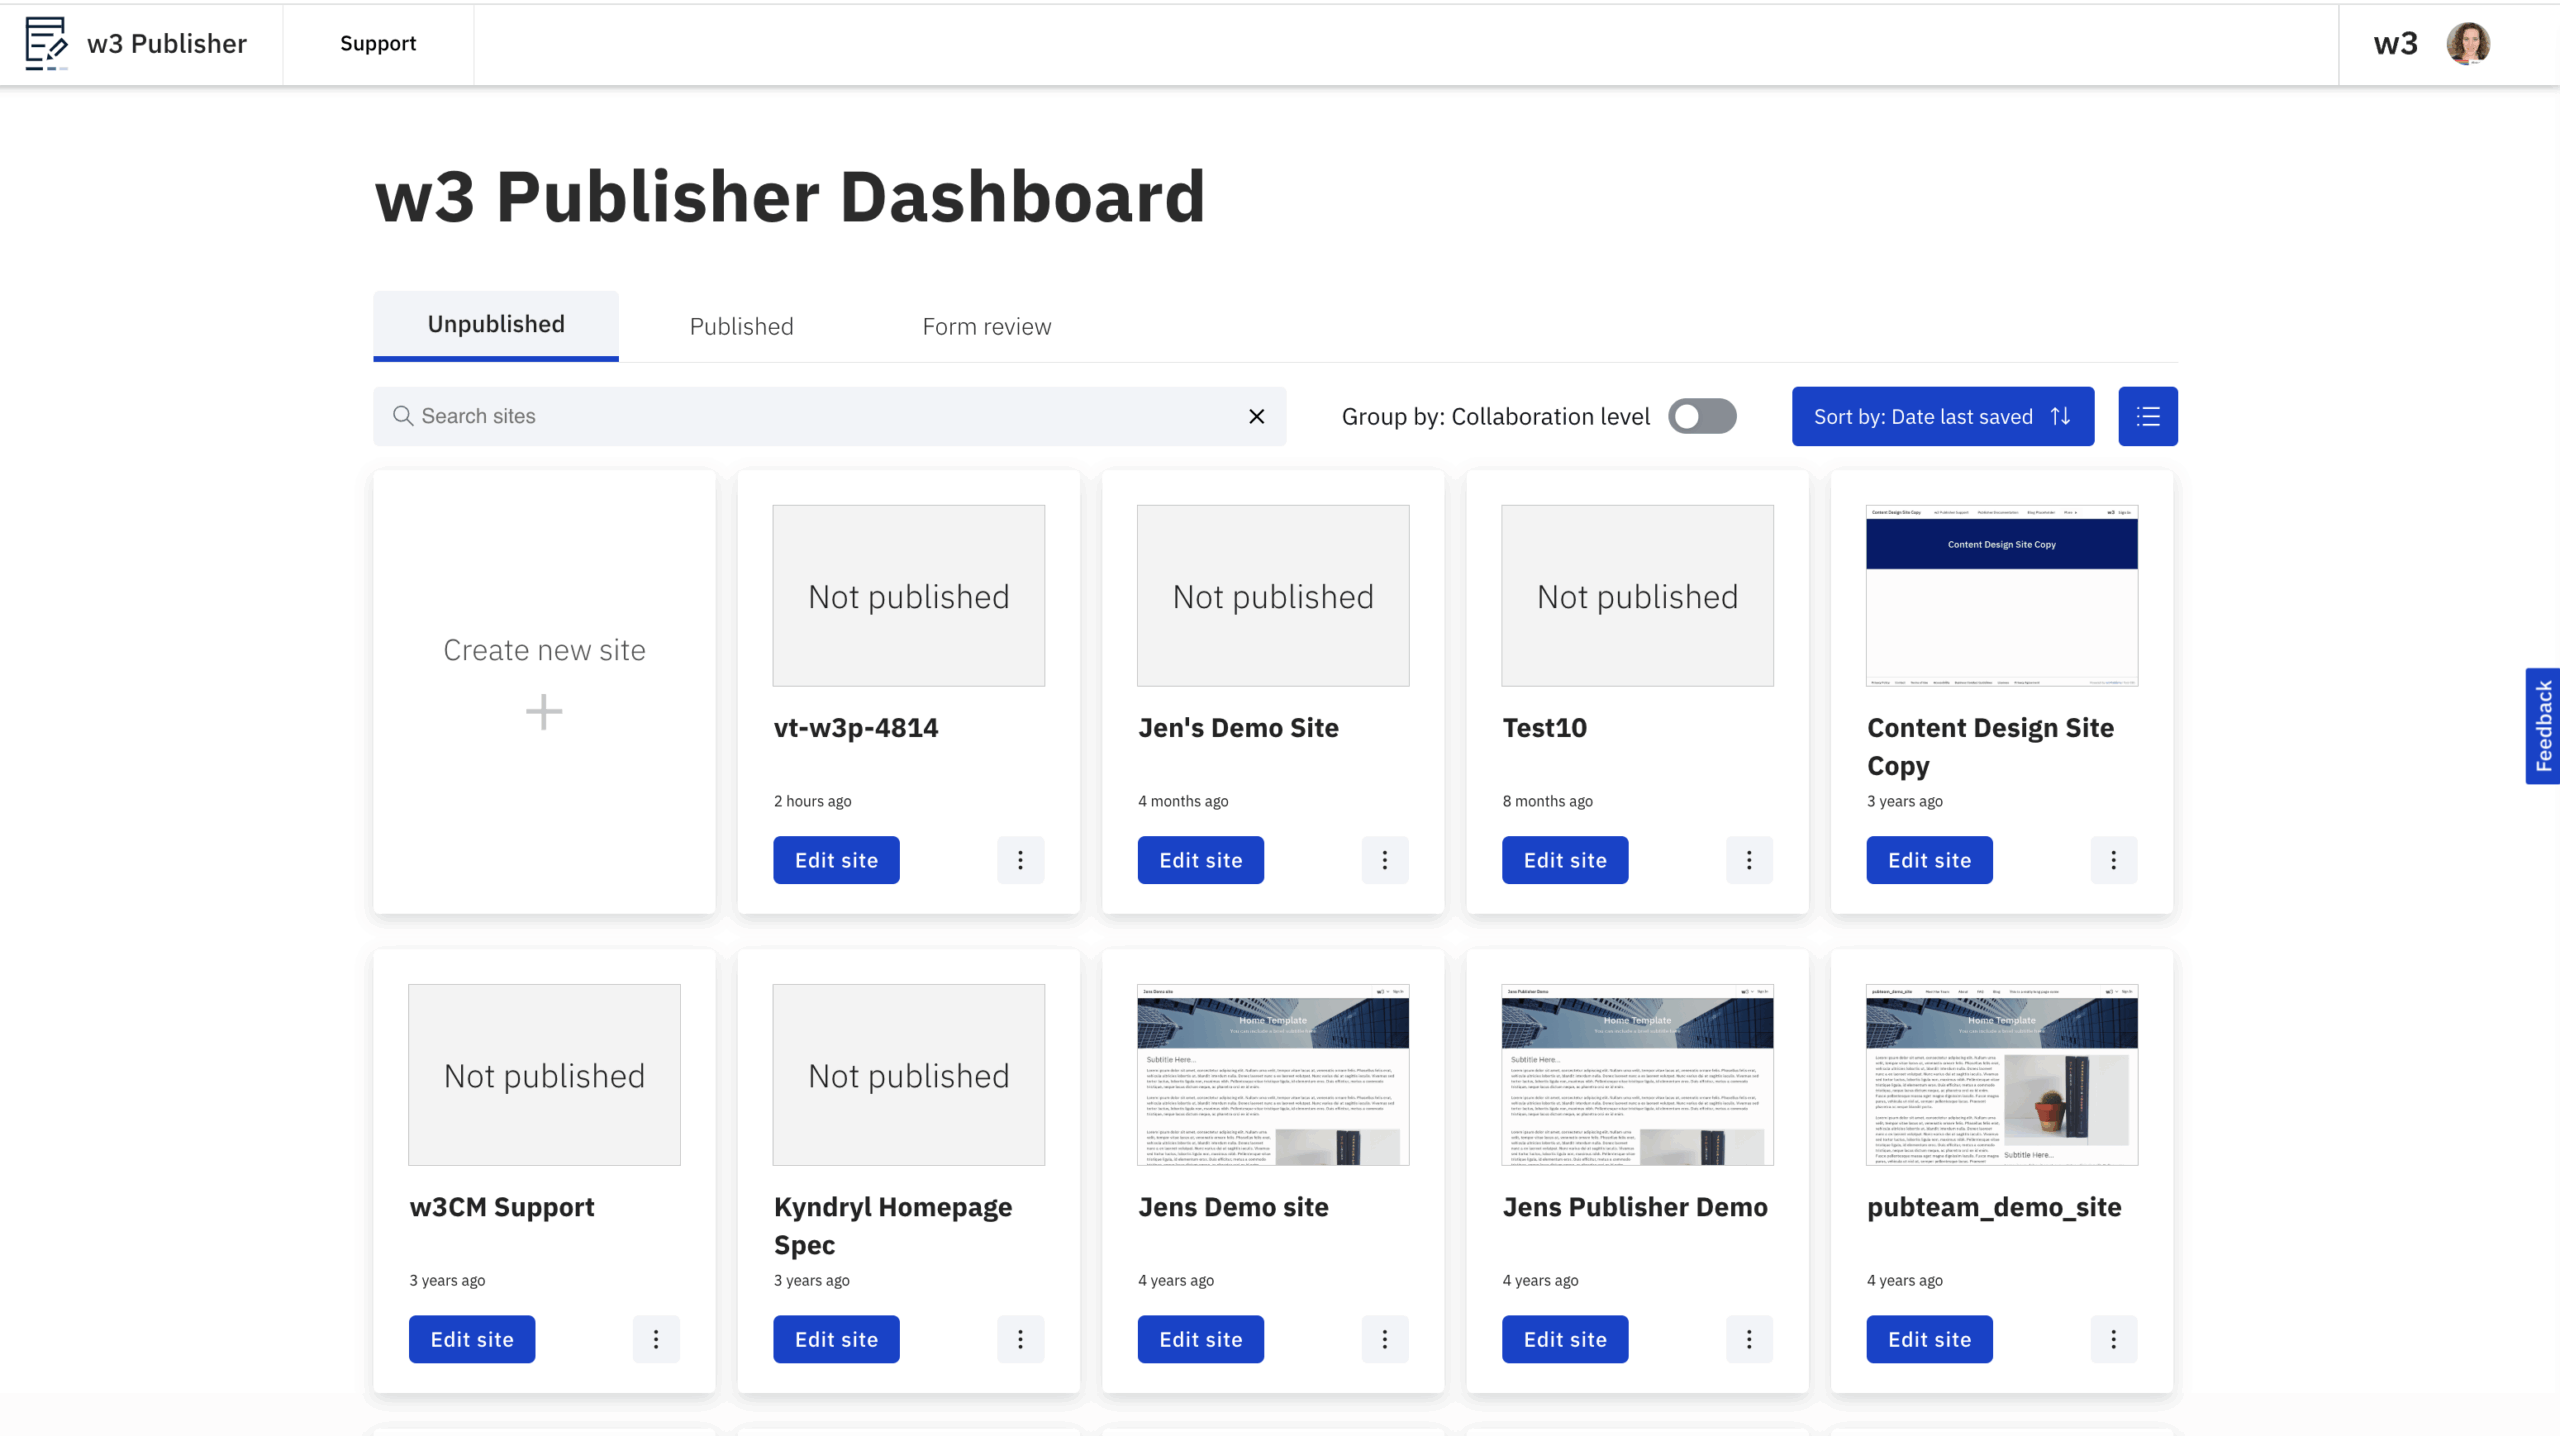Image resolution: width=2560 pixels, height=1436 pixels.
Task: Edit site Jens Demo site
Action: (1201, 1339)
